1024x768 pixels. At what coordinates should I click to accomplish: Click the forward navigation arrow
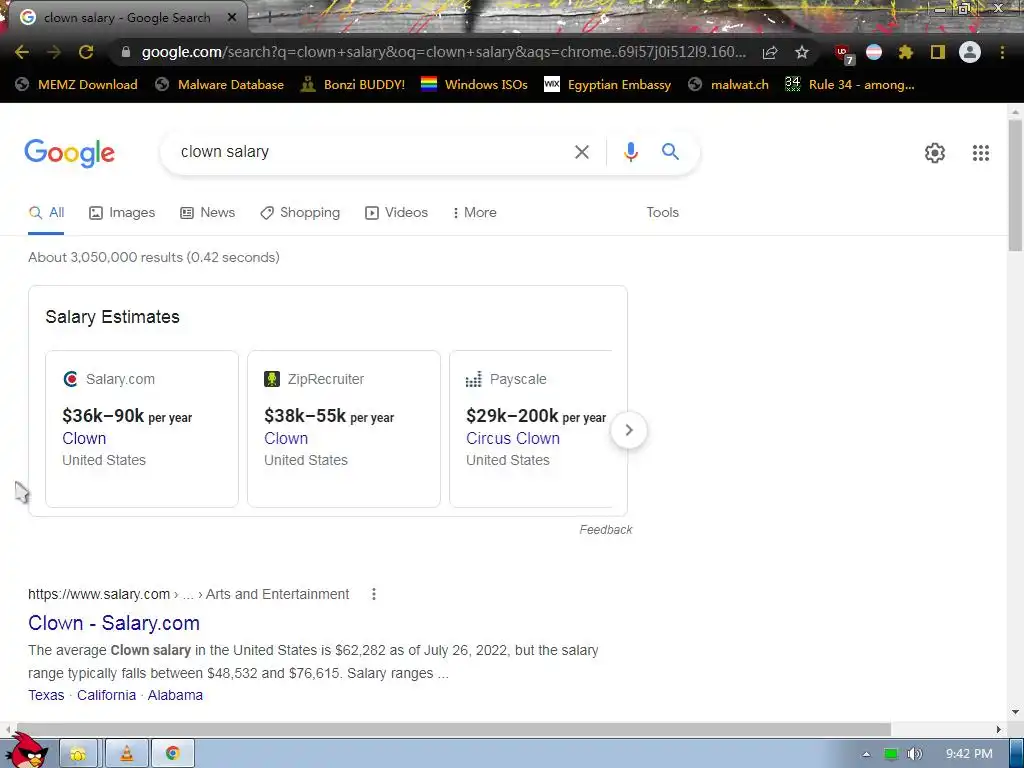[54, 52]
